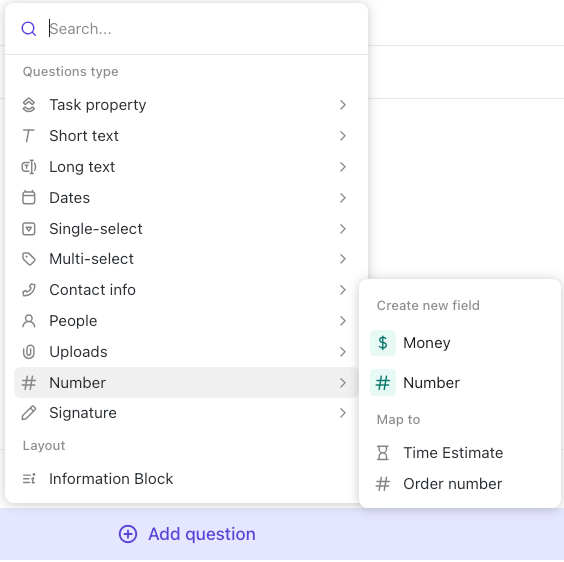Screen dimensions: 564x562
Task: Click the Uploads paperclip icon
Action: (x=29, y=352)
